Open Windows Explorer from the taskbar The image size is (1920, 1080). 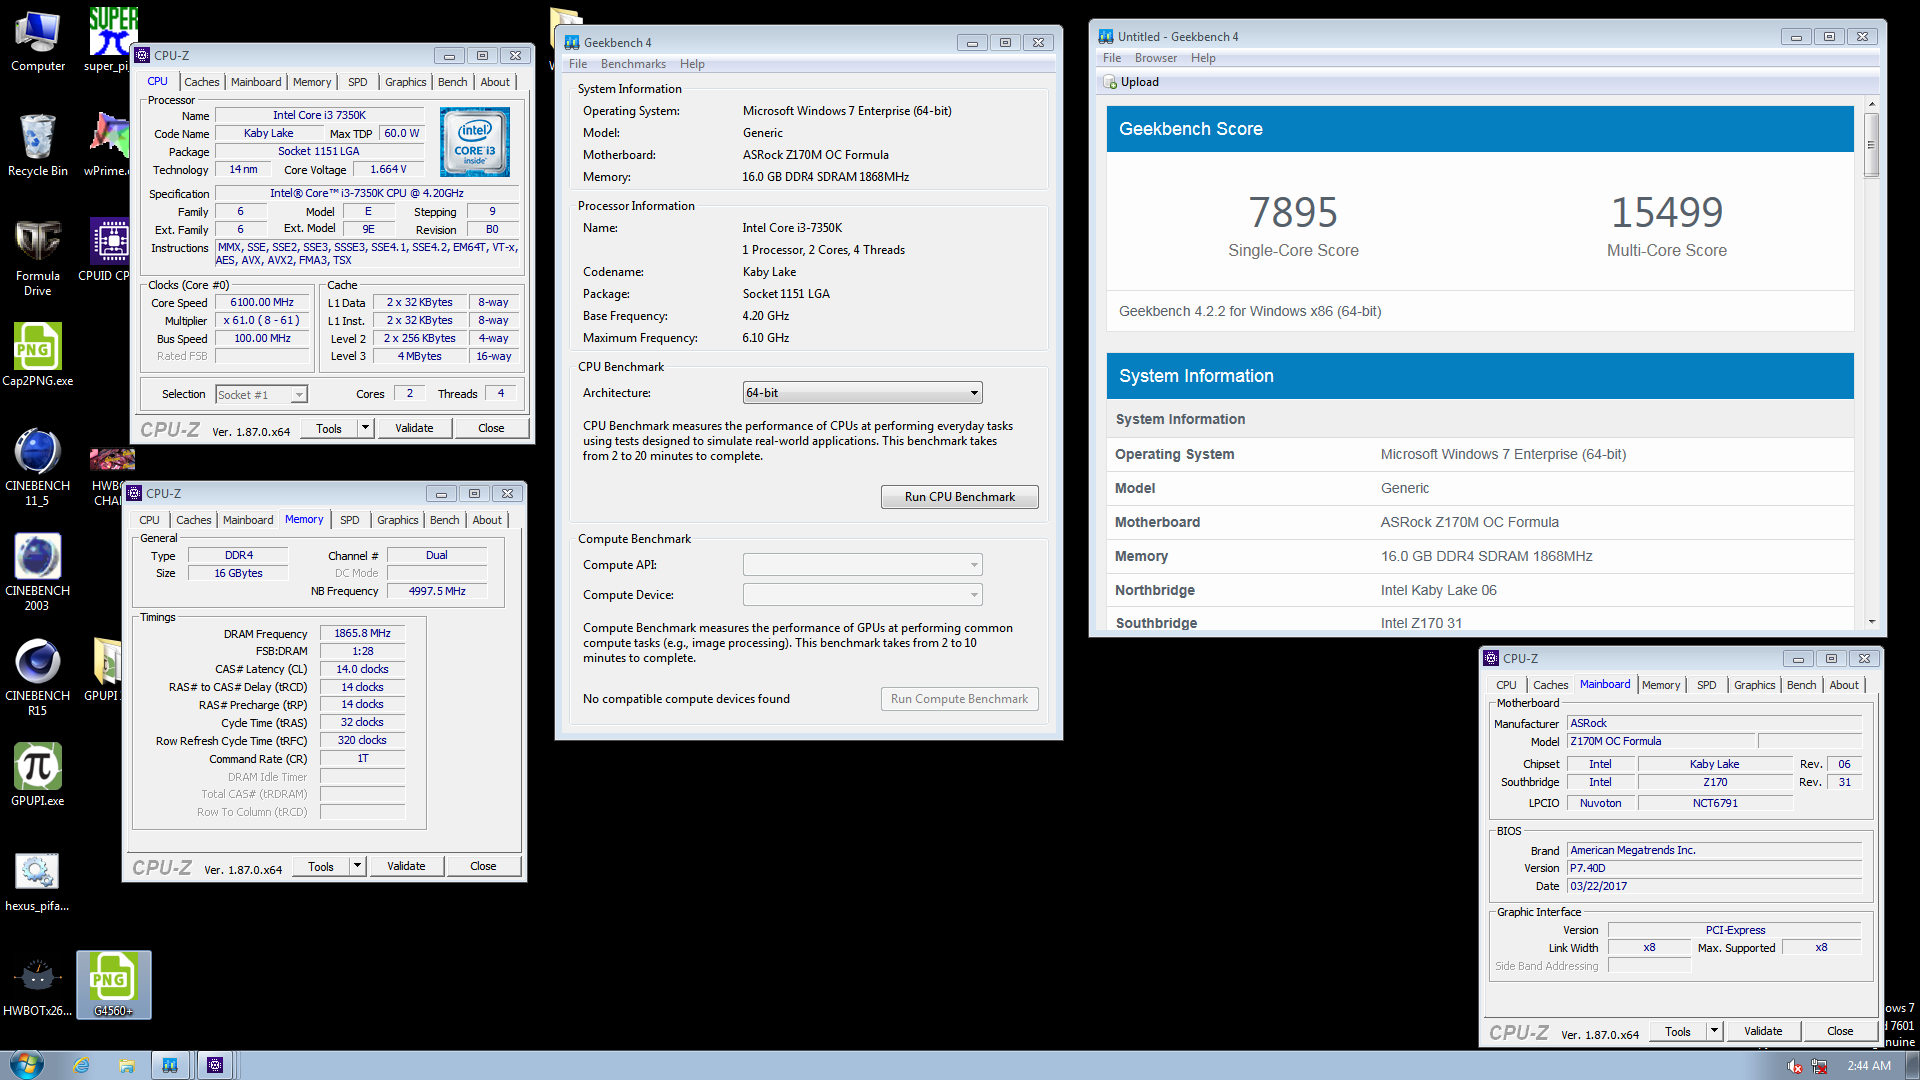[x=127, y=1065]
